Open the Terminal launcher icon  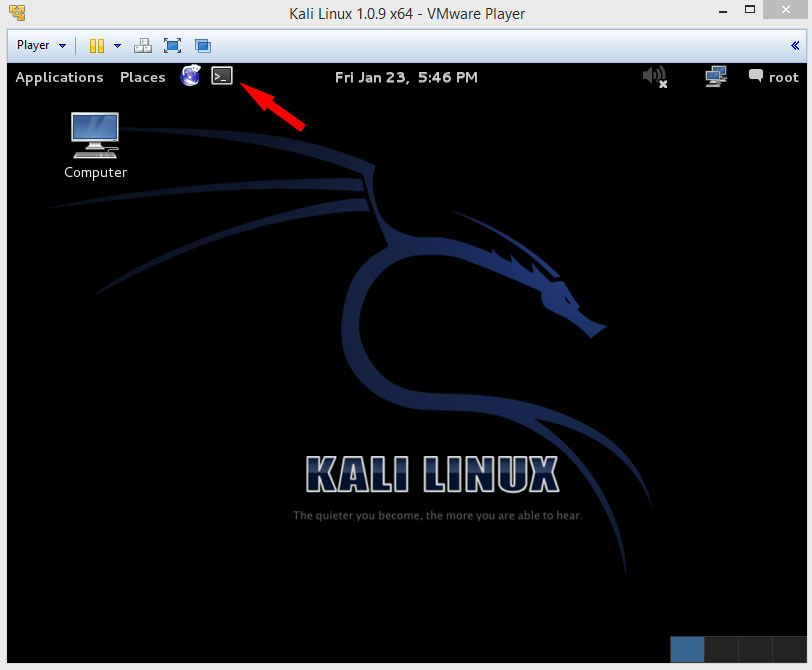222,76
